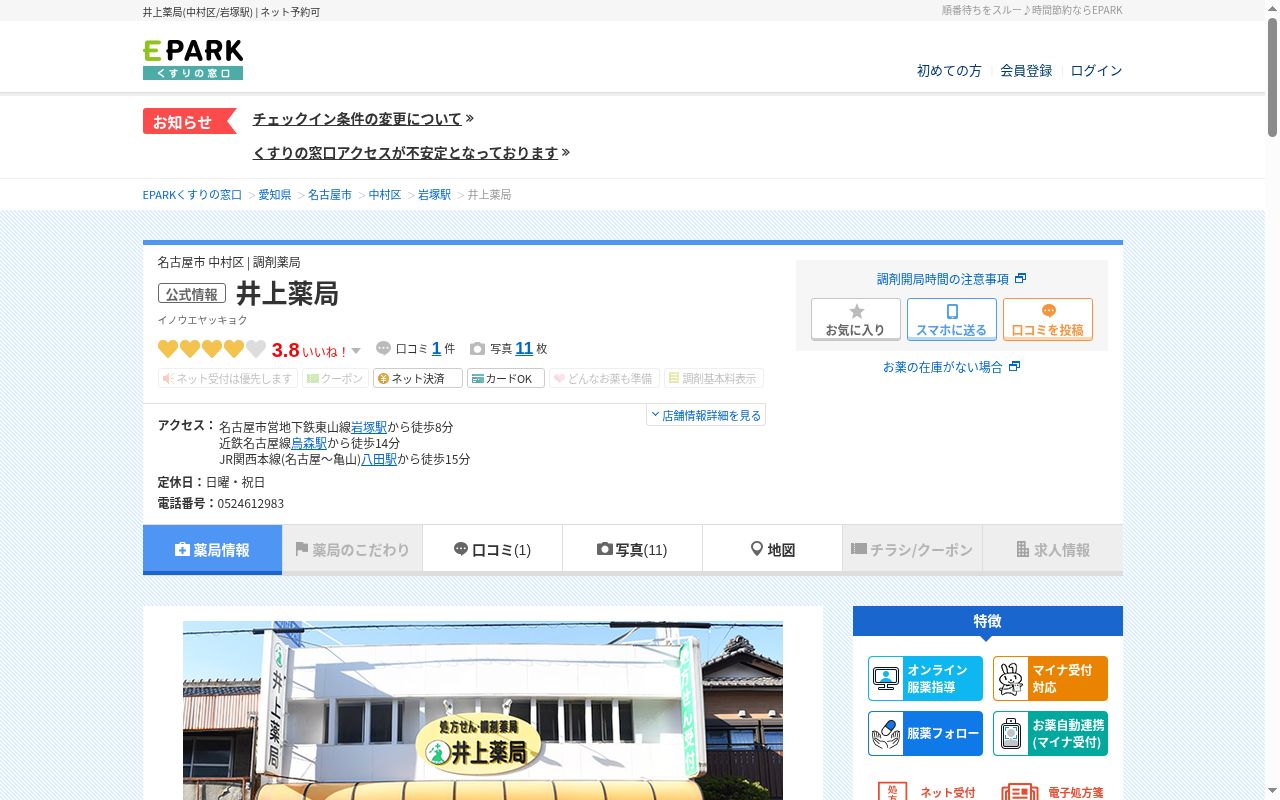The height and width of the screenshot is (800, 1280).
Task: Click the 中村区 breadcrumb
Action: (x=385, y=195)
